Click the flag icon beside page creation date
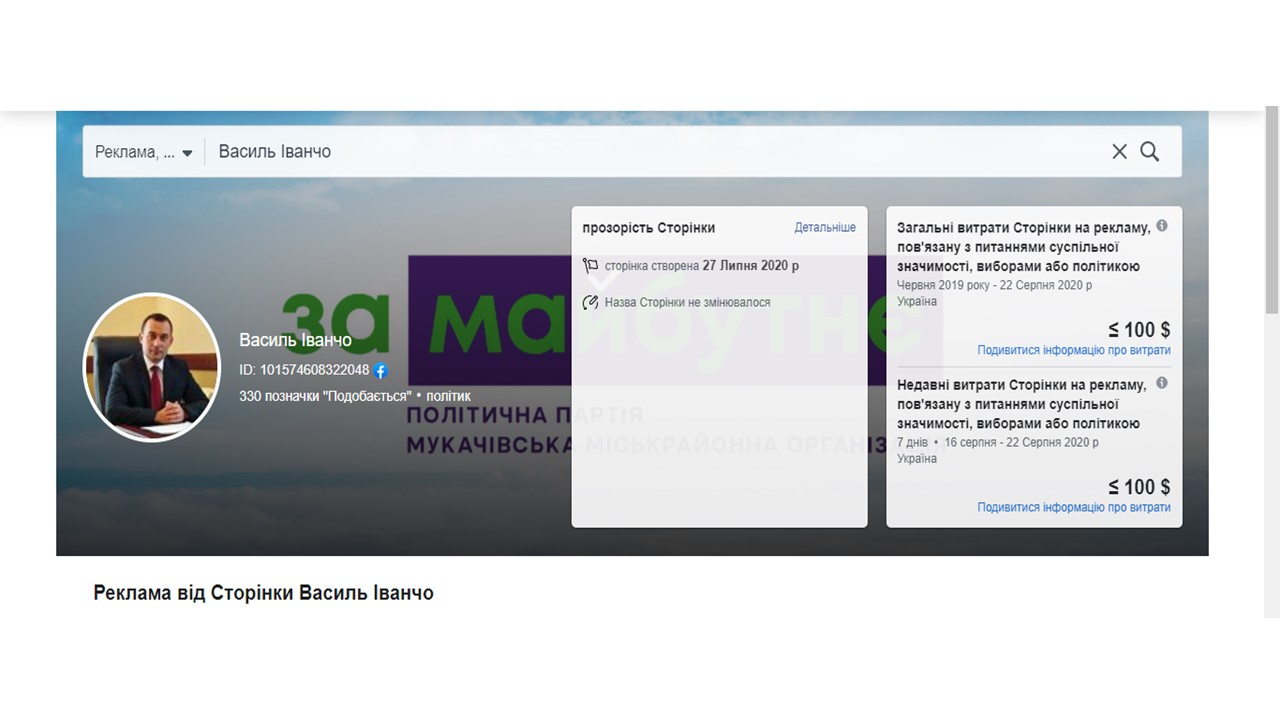 coord(591,266)
